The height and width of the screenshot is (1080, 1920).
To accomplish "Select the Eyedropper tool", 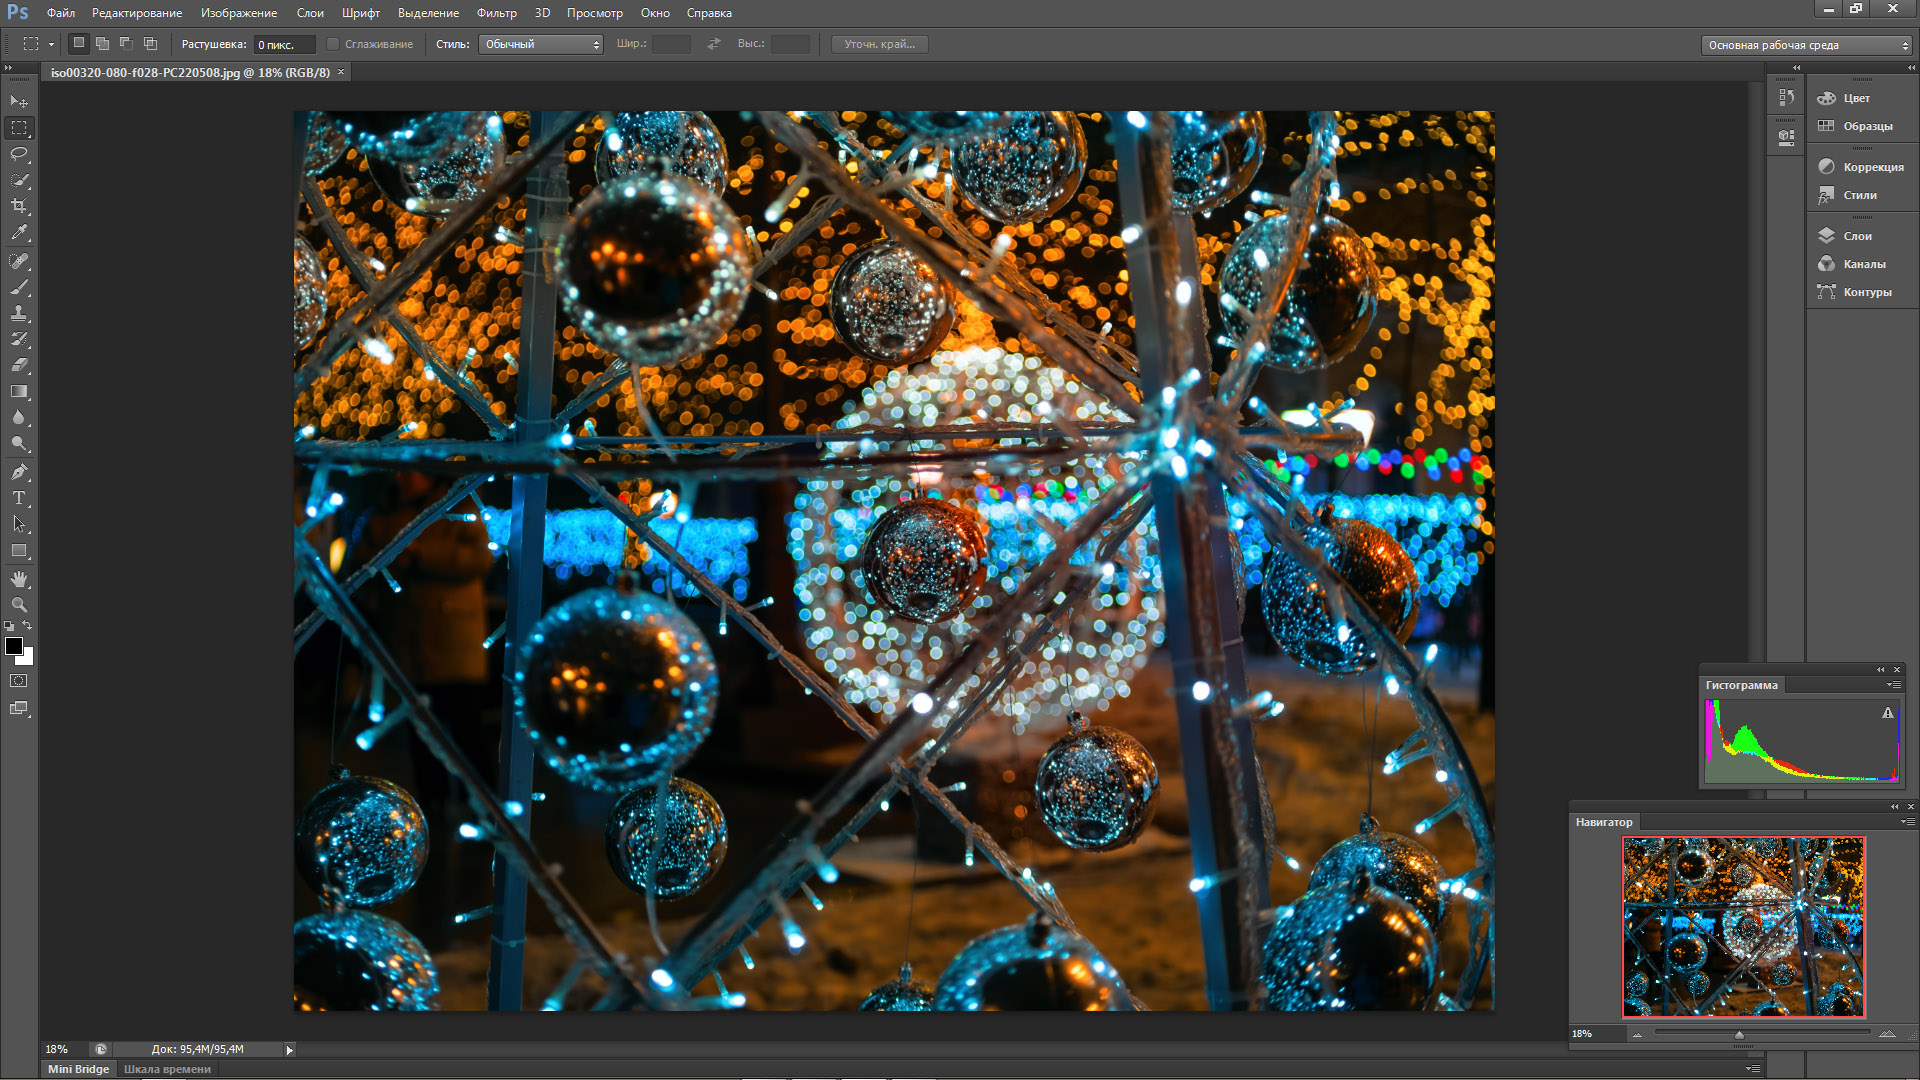I will tap(19, 232).
